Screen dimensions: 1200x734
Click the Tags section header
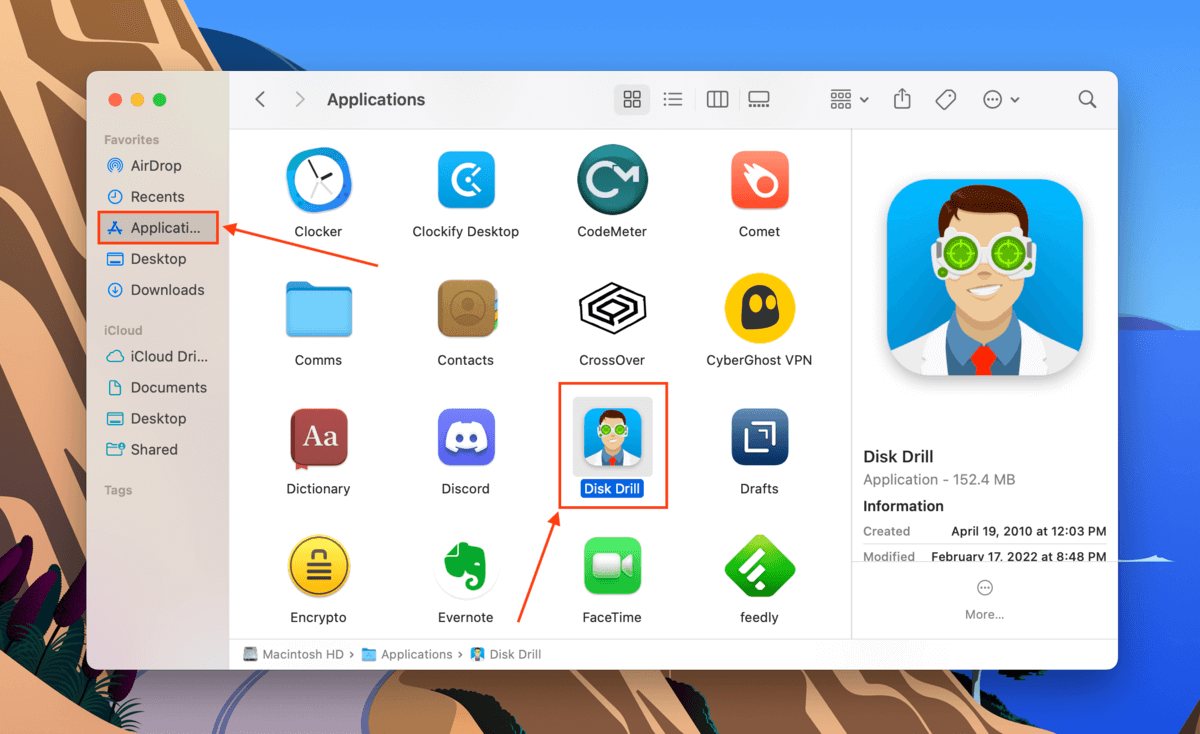118,490
